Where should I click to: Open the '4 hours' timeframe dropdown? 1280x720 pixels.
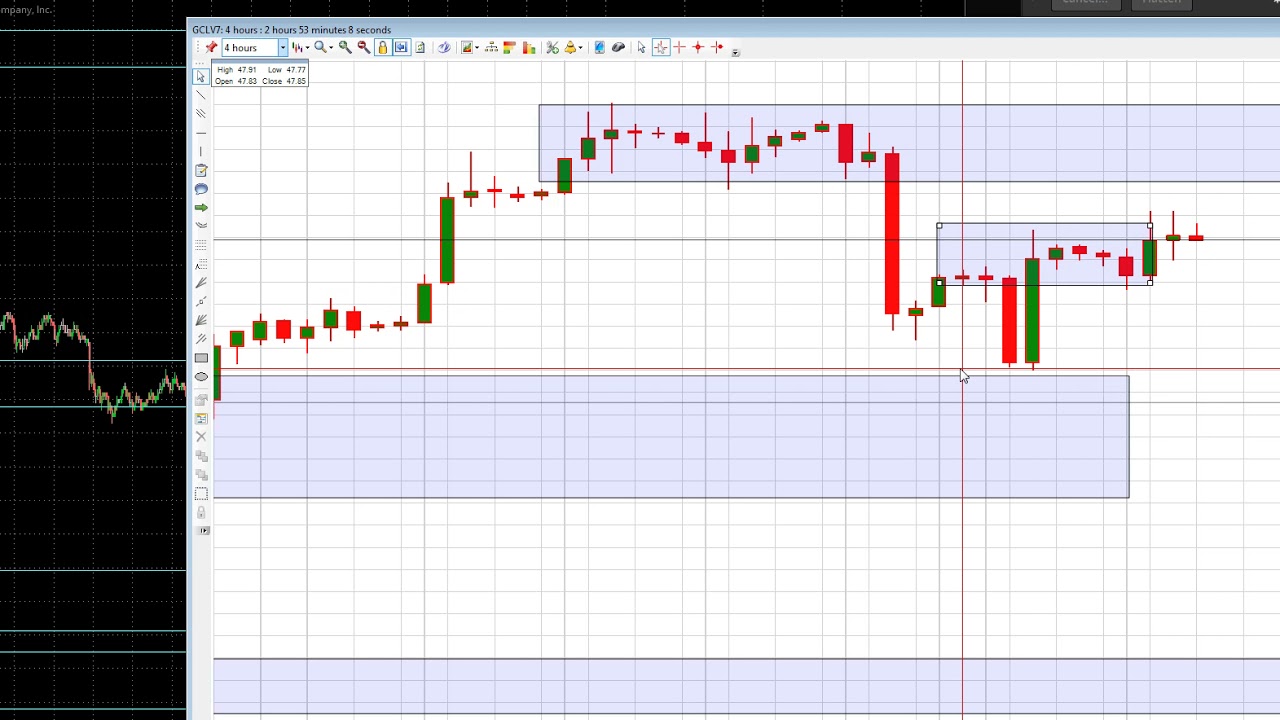coord(283,47)
